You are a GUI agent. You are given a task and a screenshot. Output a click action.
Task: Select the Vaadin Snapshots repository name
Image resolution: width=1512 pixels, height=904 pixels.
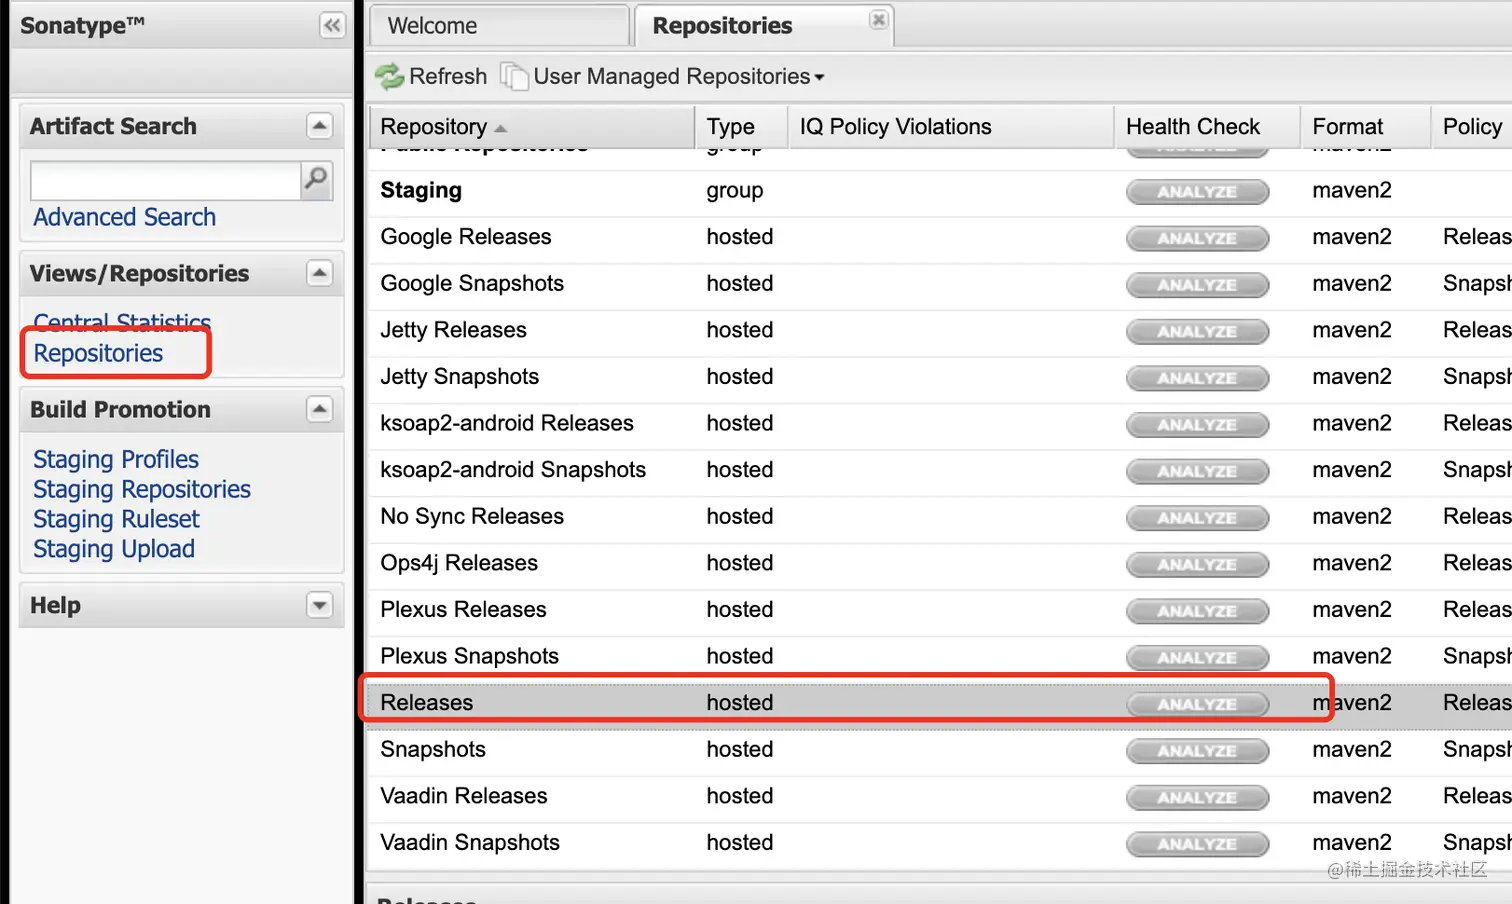(470, 843)
